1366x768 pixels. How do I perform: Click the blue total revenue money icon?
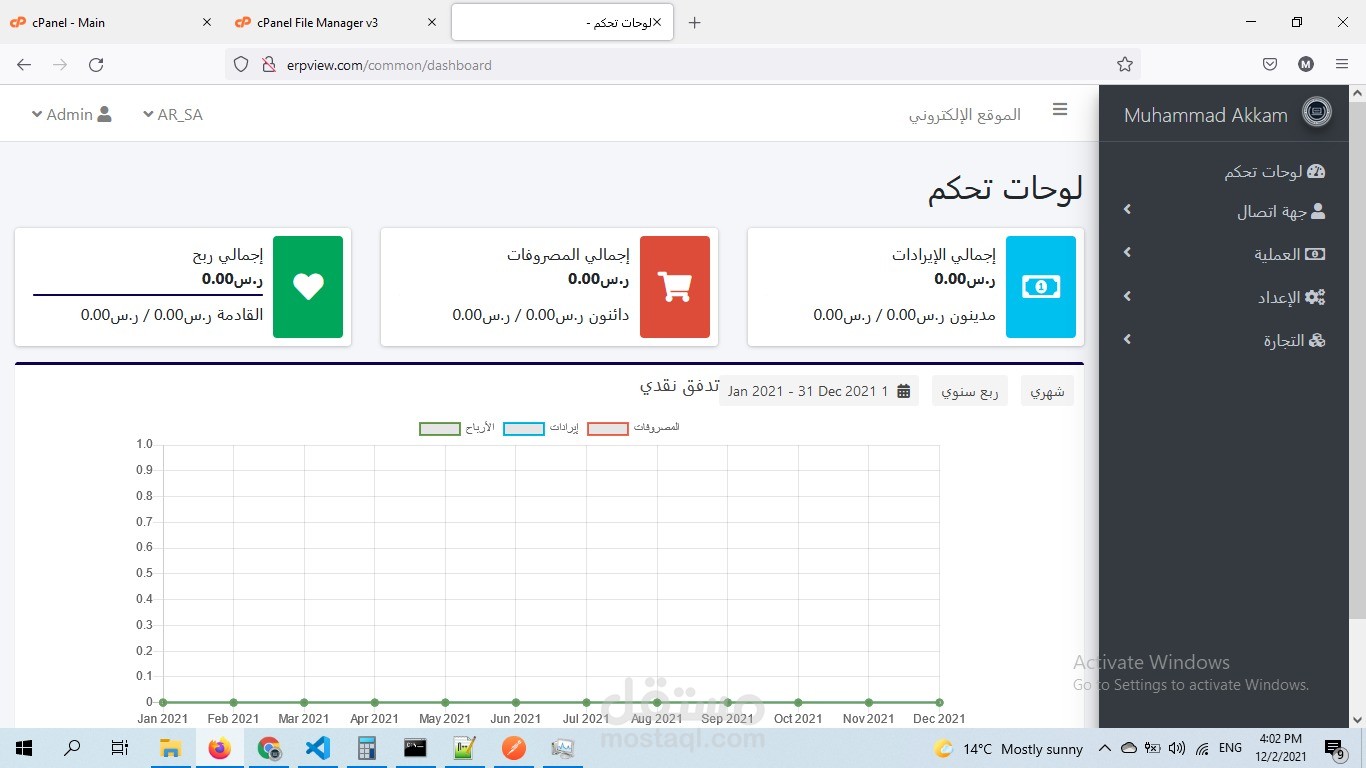pos(1041,287)
